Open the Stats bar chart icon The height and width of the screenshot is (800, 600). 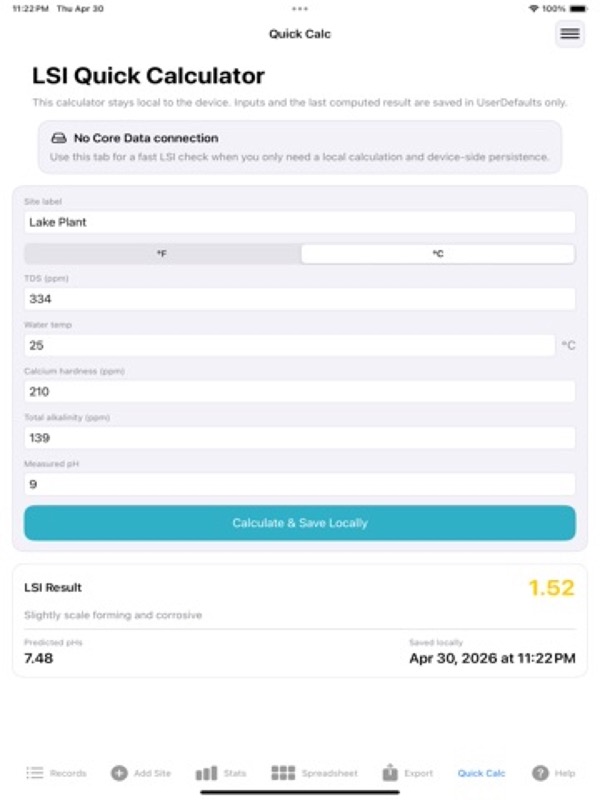coord(206,773)
